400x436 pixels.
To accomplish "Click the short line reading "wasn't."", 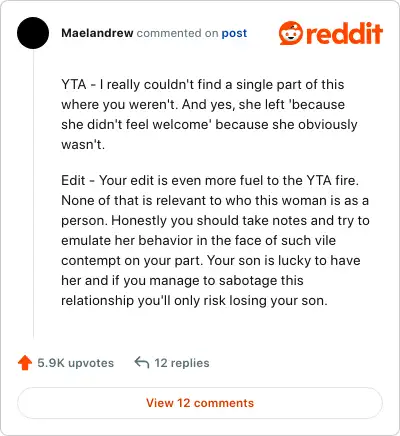I will (x=83, y=144).
